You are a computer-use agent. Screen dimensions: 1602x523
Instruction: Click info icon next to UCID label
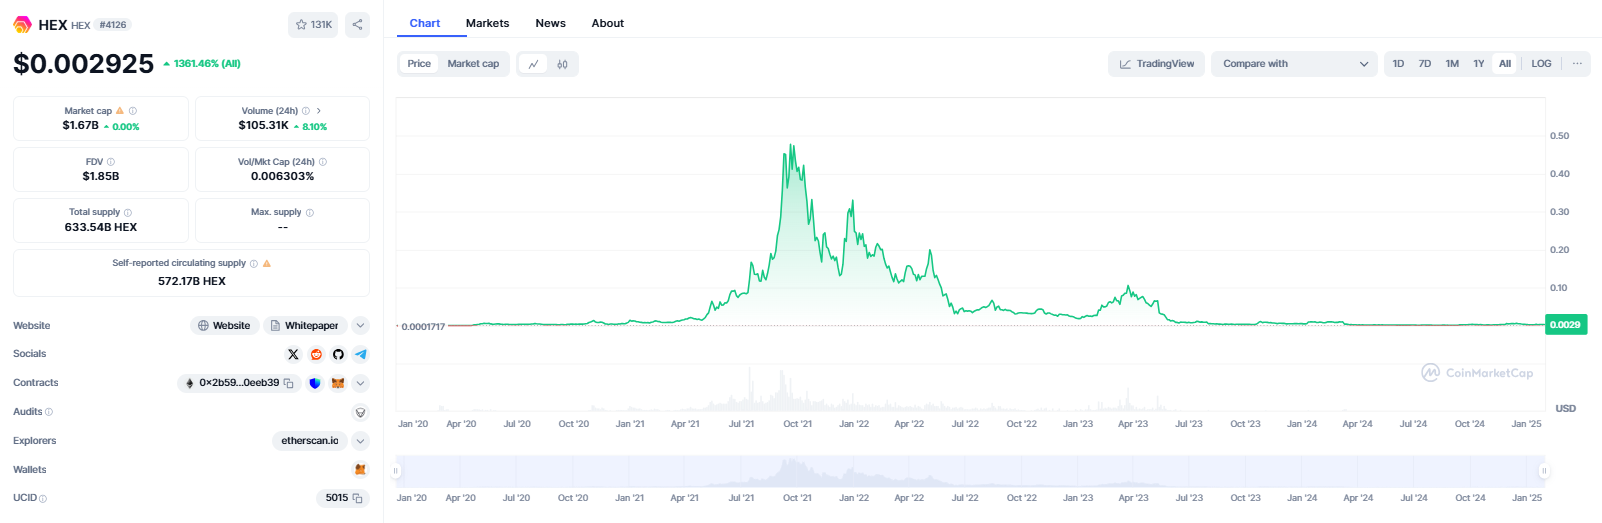[43, 498]
